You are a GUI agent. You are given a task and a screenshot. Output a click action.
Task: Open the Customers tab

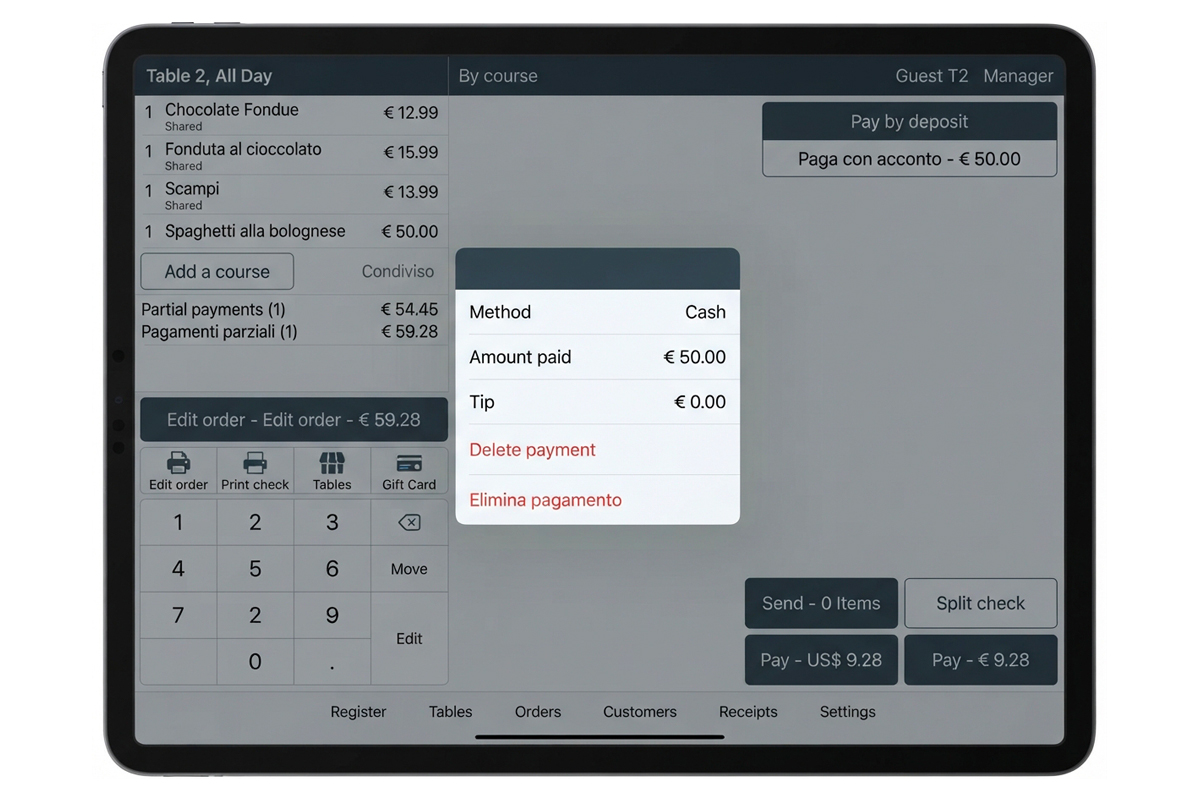click(x=640, y=712)
